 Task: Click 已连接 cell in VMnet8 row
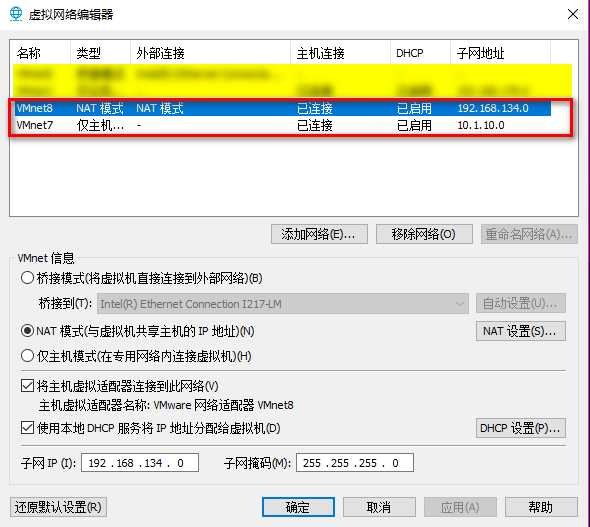tap(315, 108)
